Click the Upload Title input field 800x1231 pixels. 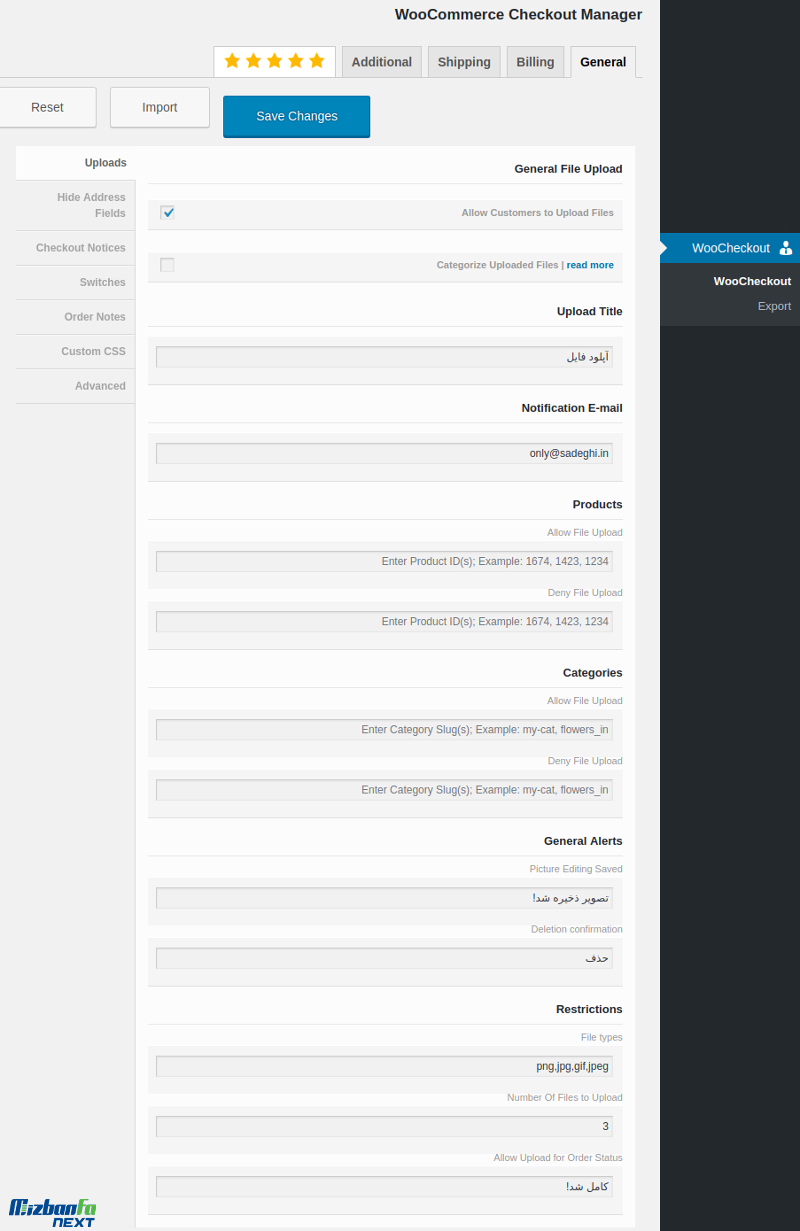384,357
